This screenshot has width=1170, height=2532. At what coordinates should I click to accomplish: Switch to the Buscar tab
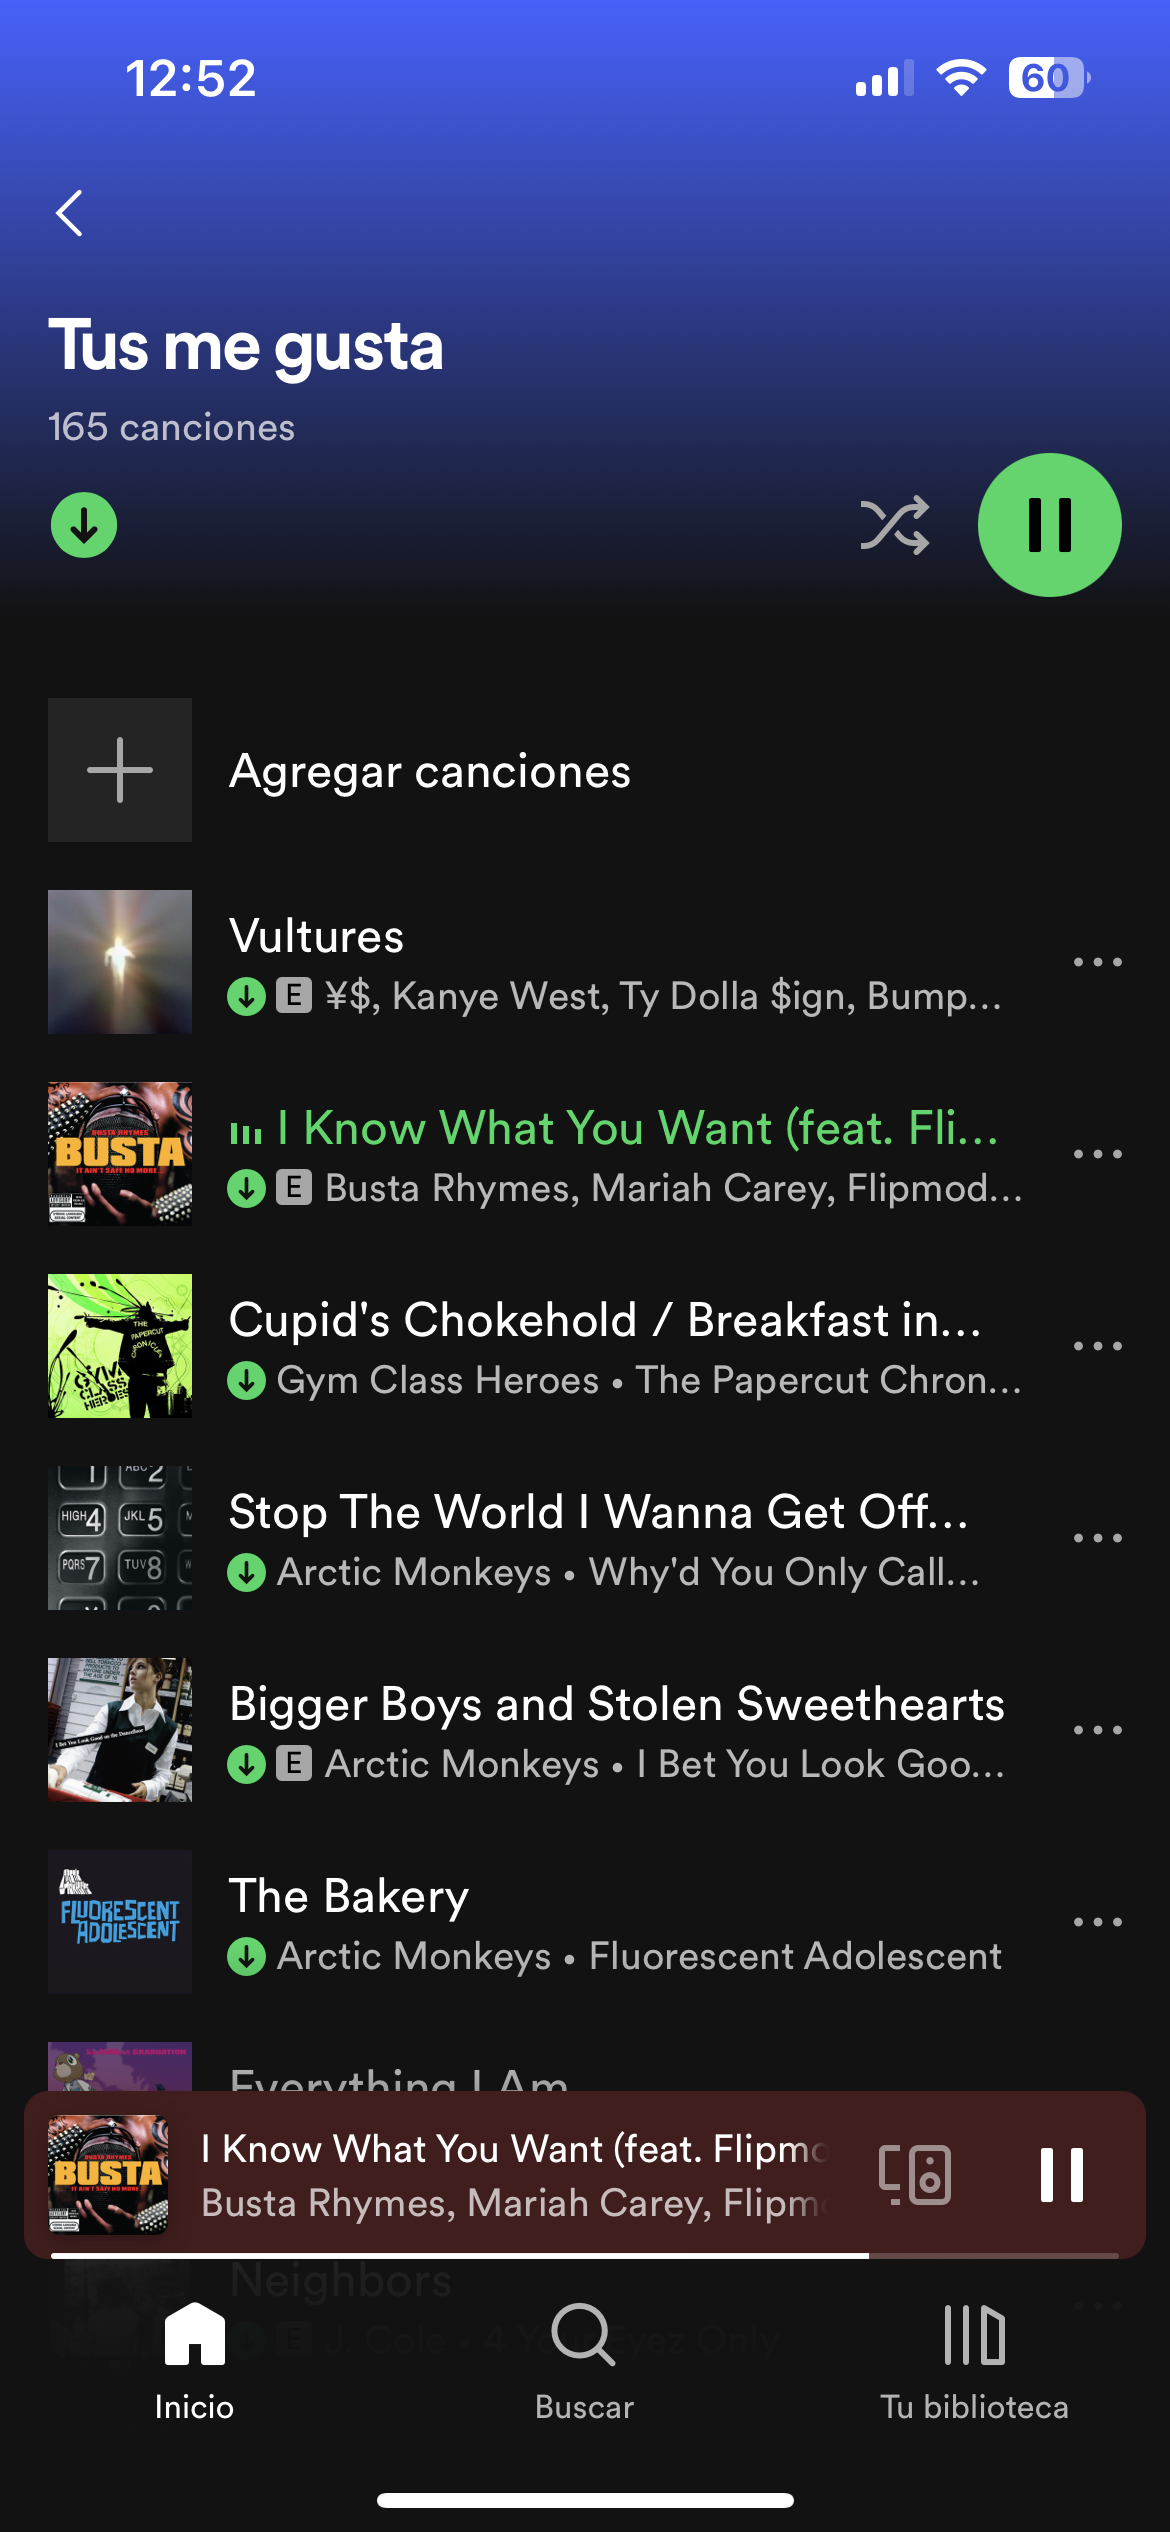(584, 2362)
